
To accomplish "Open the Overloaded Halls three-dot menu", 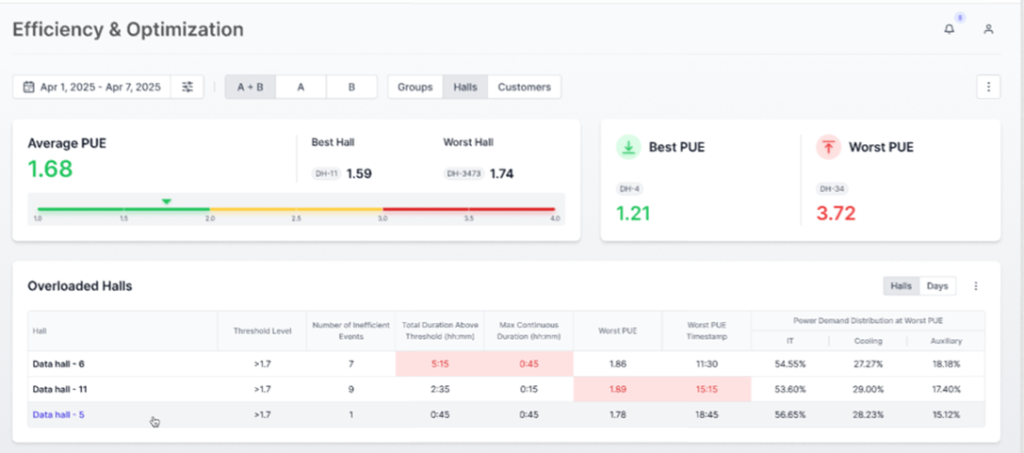I will click(x=976, y=286).
